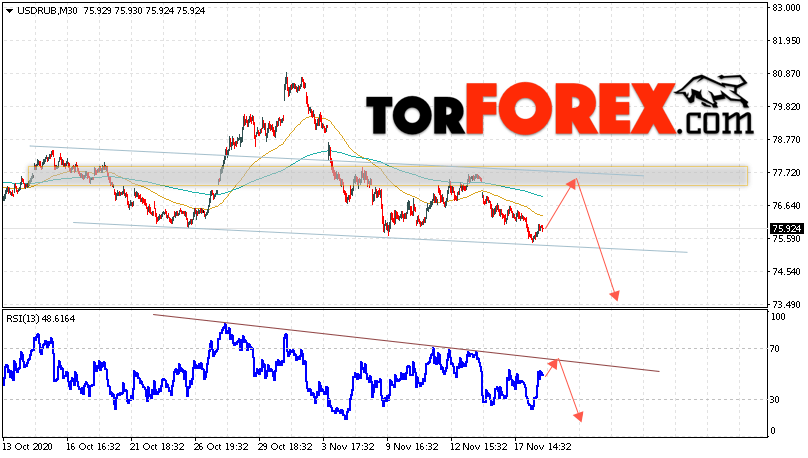Click the time label 21 Oct 18:32
This screenshot has height=458, width=808.
[157, 446]
